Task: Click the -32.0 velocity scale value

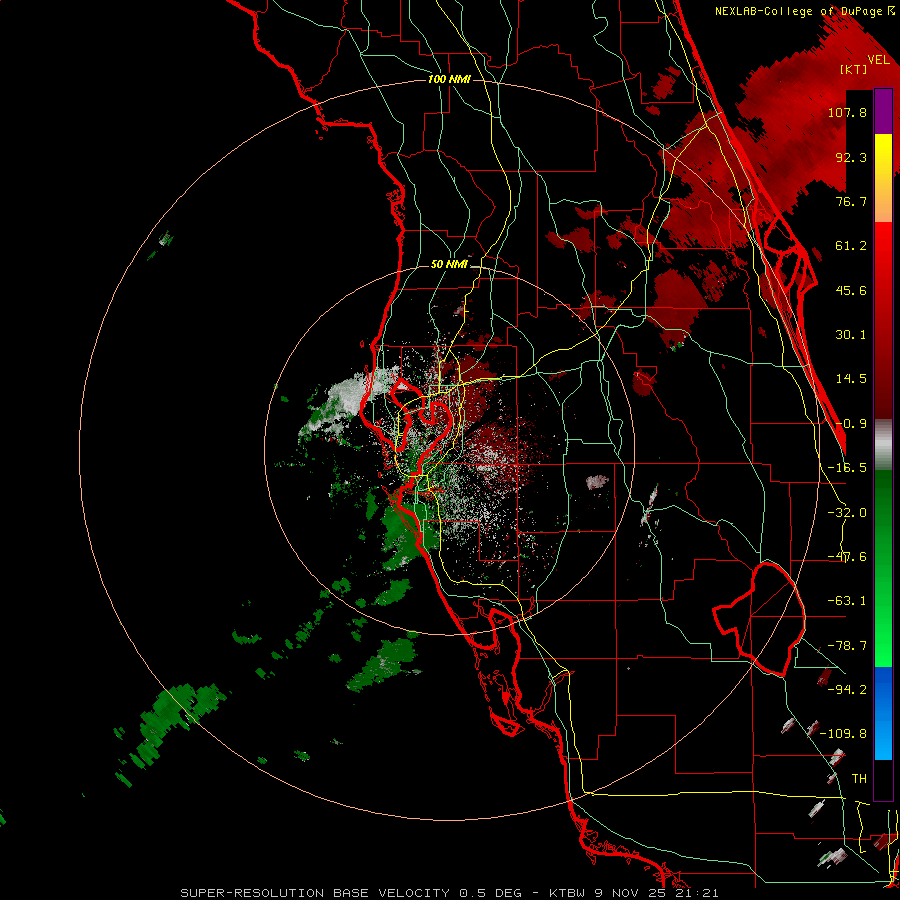Action: (847, 513)
